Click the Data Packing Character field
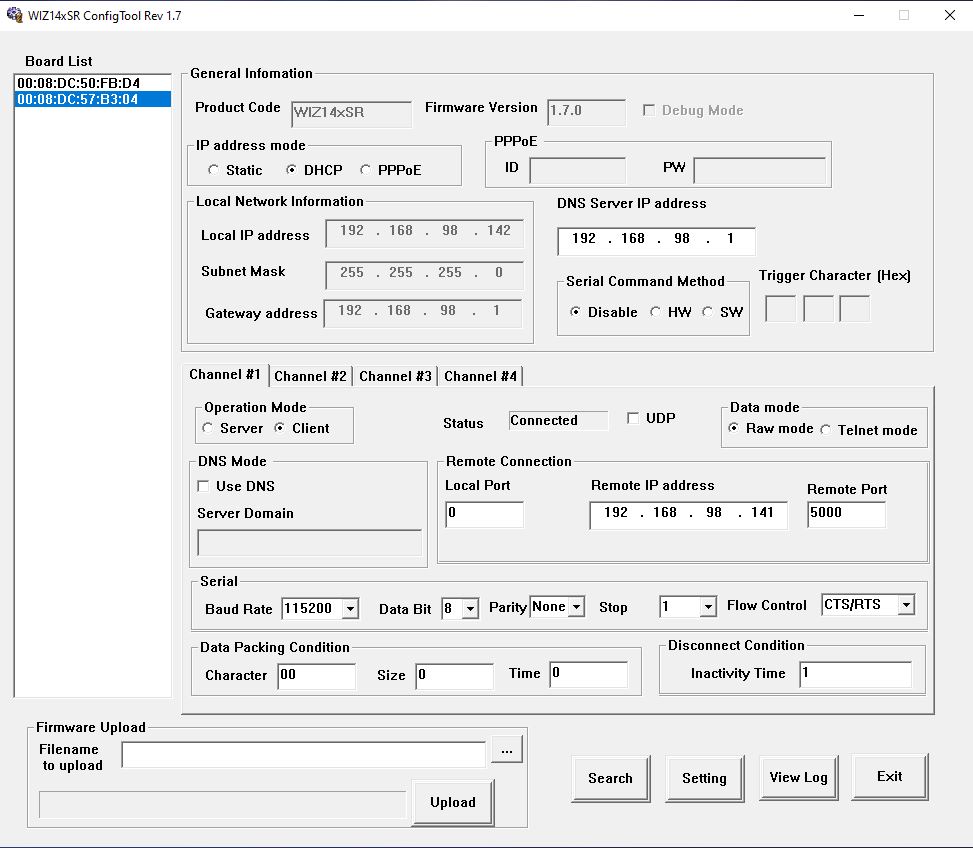Screen dimensions: 973x848 click(x=316, y=676)
